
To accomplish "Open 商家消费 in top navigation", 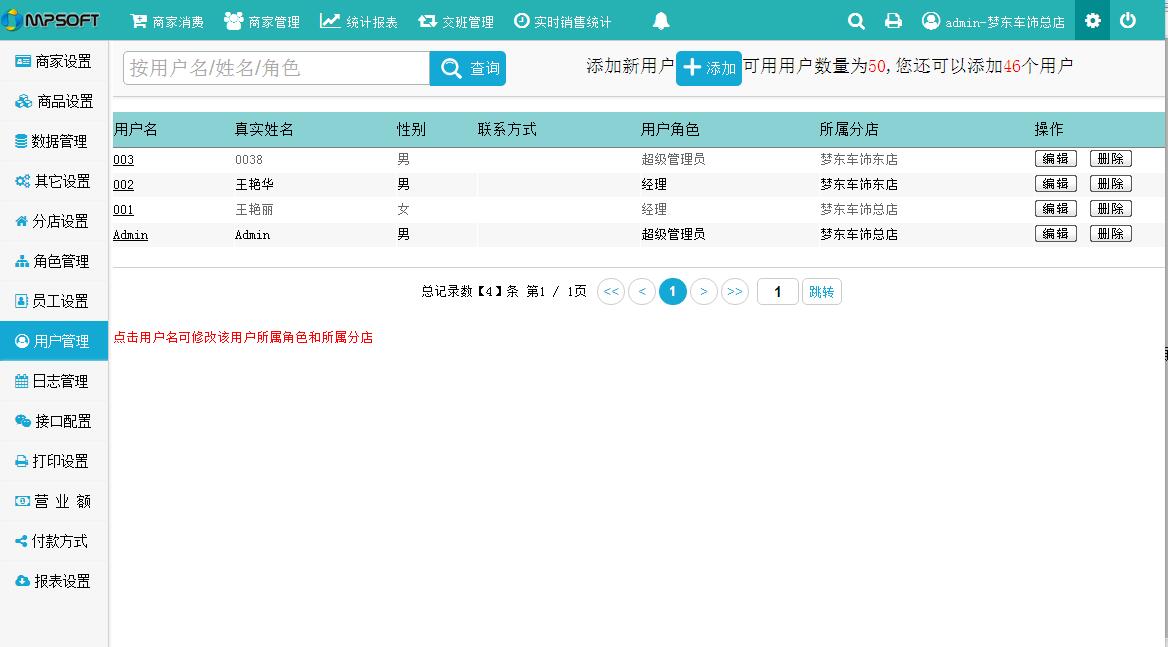I will pyautogui.click(x=167, y=21).
